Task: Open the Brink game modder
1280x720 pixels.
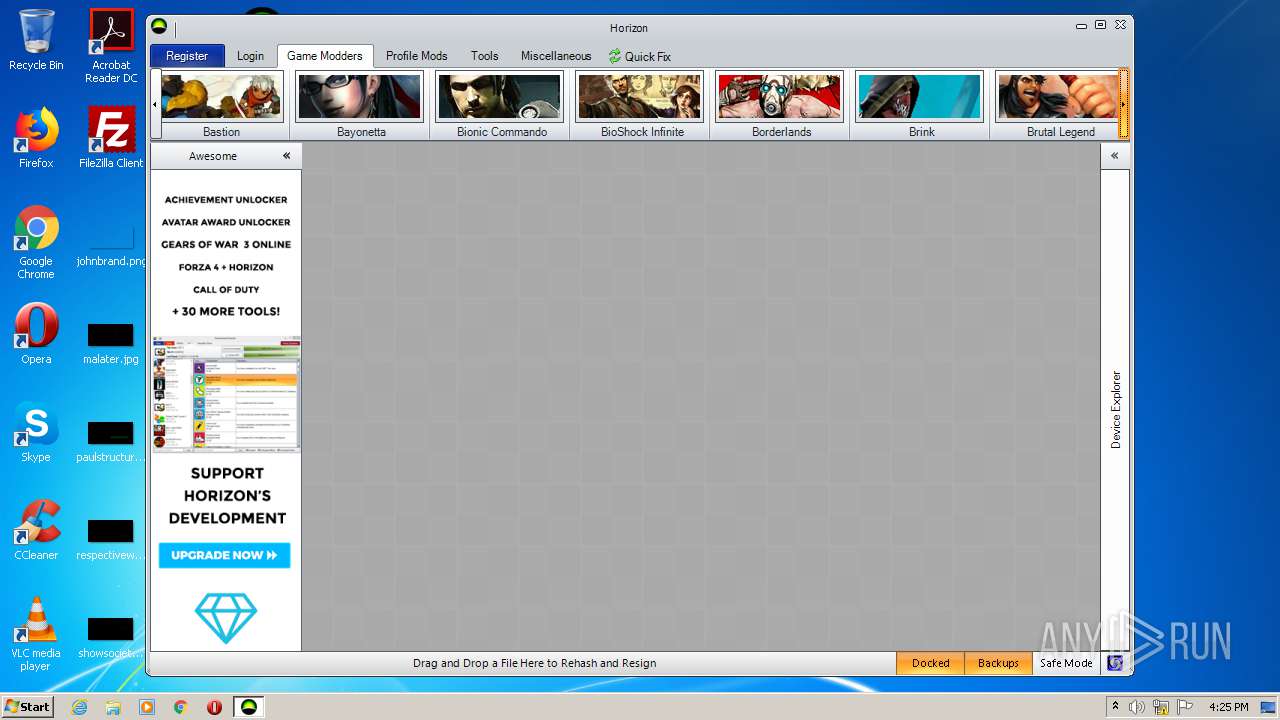Action: click(920, 104)
